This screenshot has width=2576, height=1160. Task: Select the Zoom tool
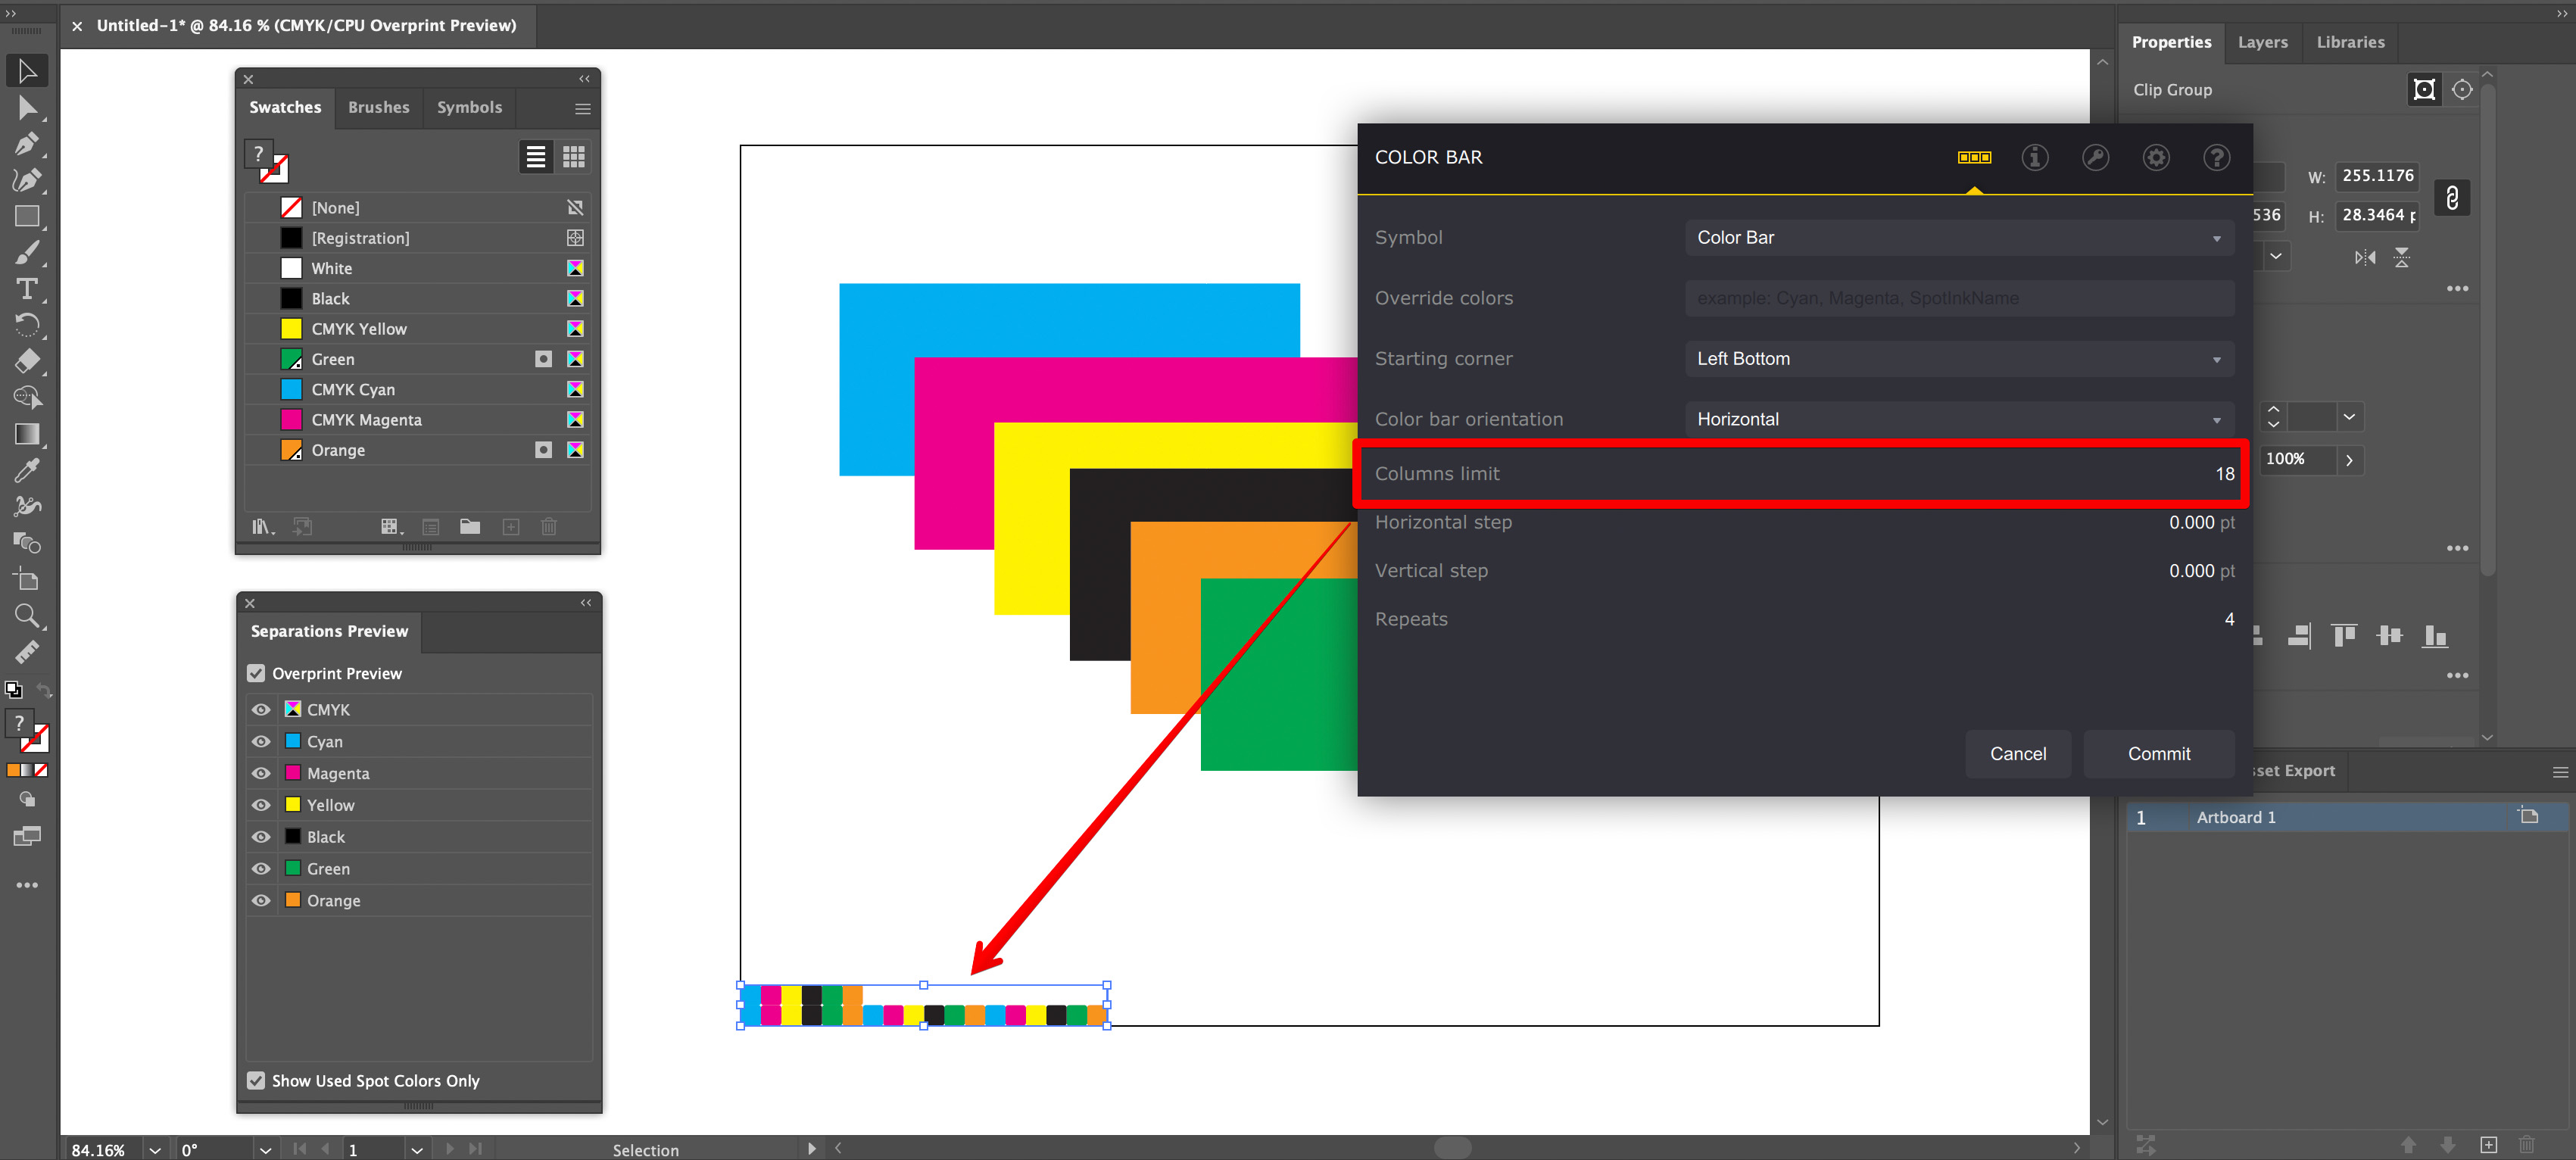[x=27, y=616]
